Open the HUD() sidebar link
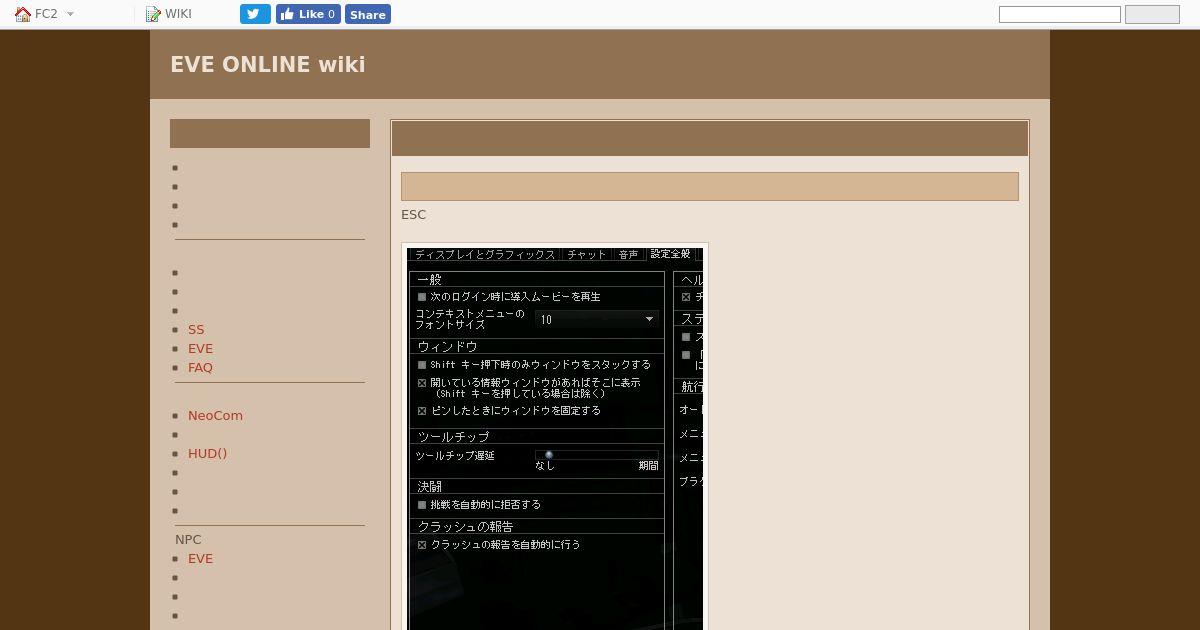Image resolution: width=1200 pixels, height=630 pixels. [207, 453]
